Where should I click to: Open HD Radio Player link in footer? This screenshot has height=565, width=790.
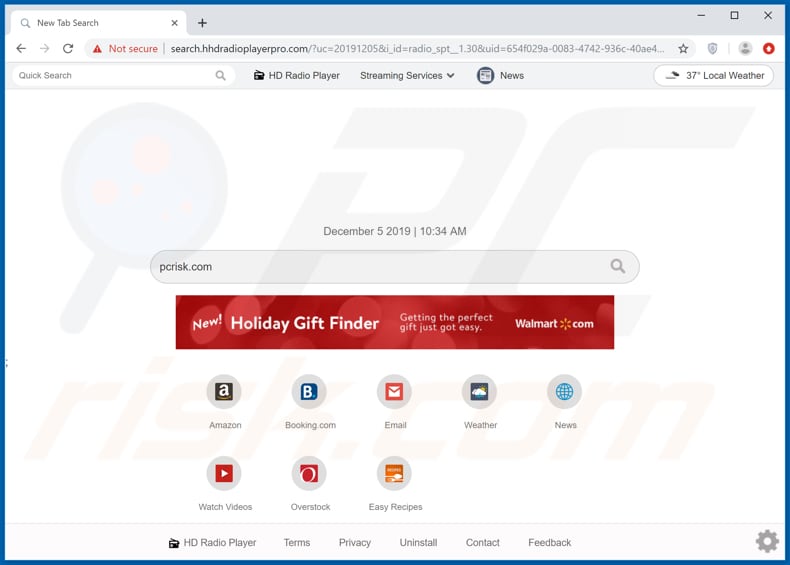(x=212, y=543)
